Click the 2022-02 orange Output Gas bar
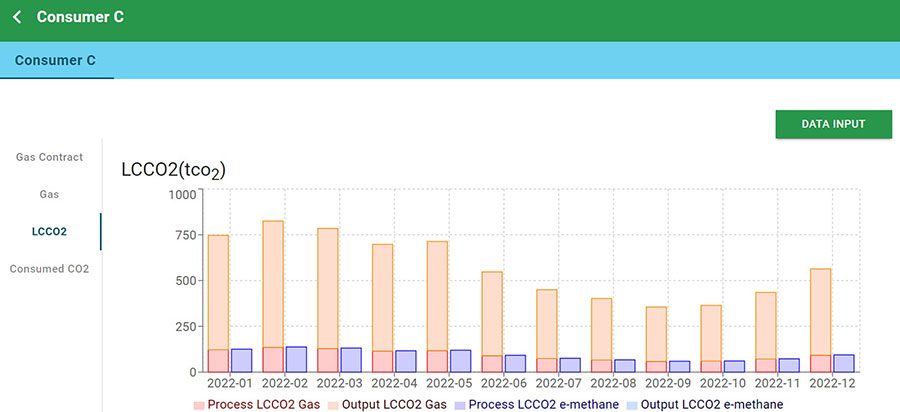 (x=273, y=284)
